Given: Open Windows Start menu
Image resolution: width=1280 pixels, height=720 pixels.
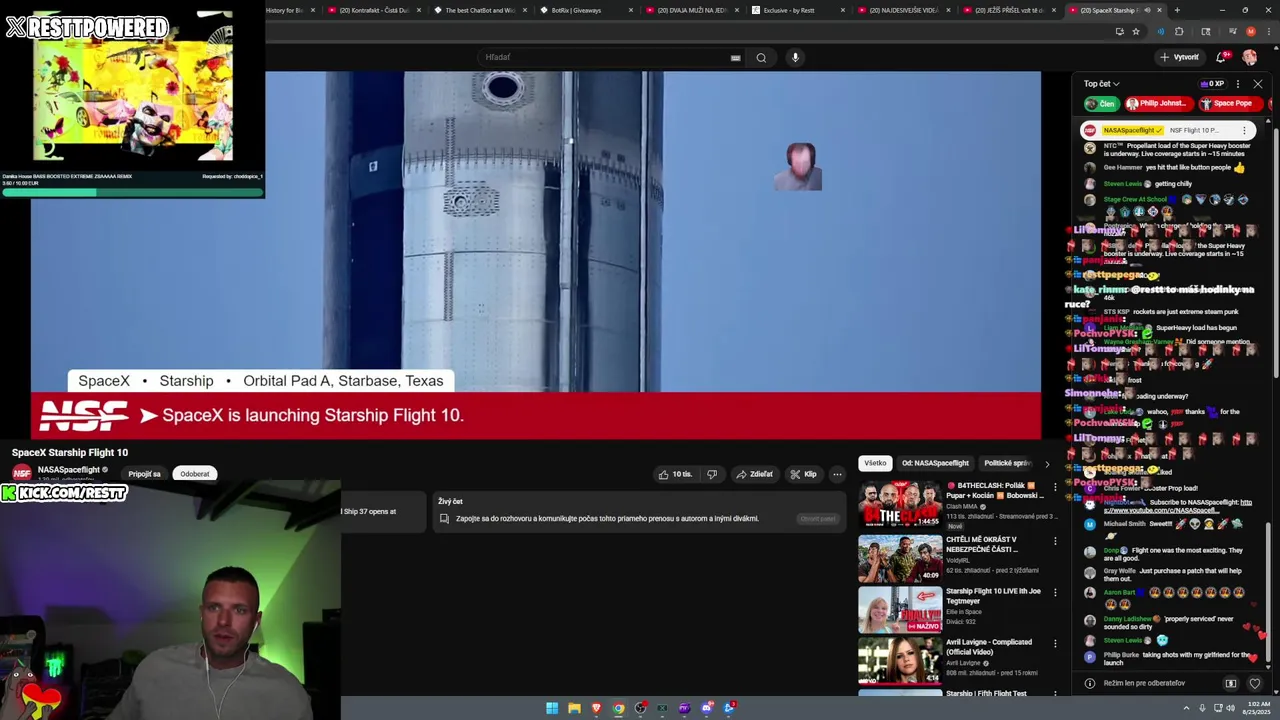Looking at the screenshot, I should point(552,708).
